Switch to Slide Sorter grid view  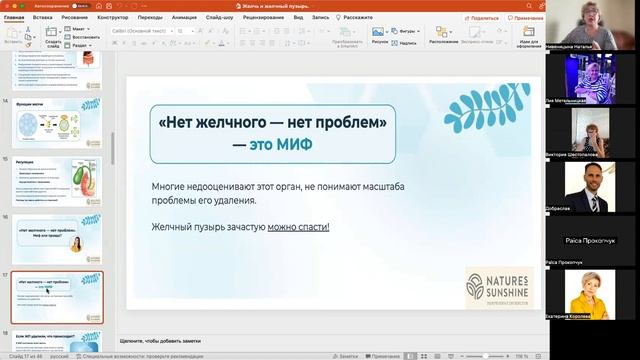(424, 356)
